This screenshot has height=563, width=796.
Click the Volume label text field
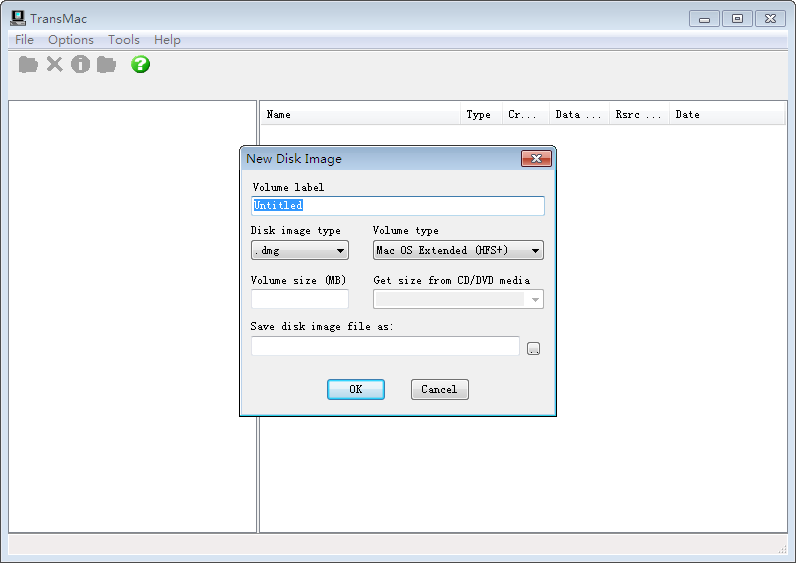pyautogui.click(x=397, y=206)
